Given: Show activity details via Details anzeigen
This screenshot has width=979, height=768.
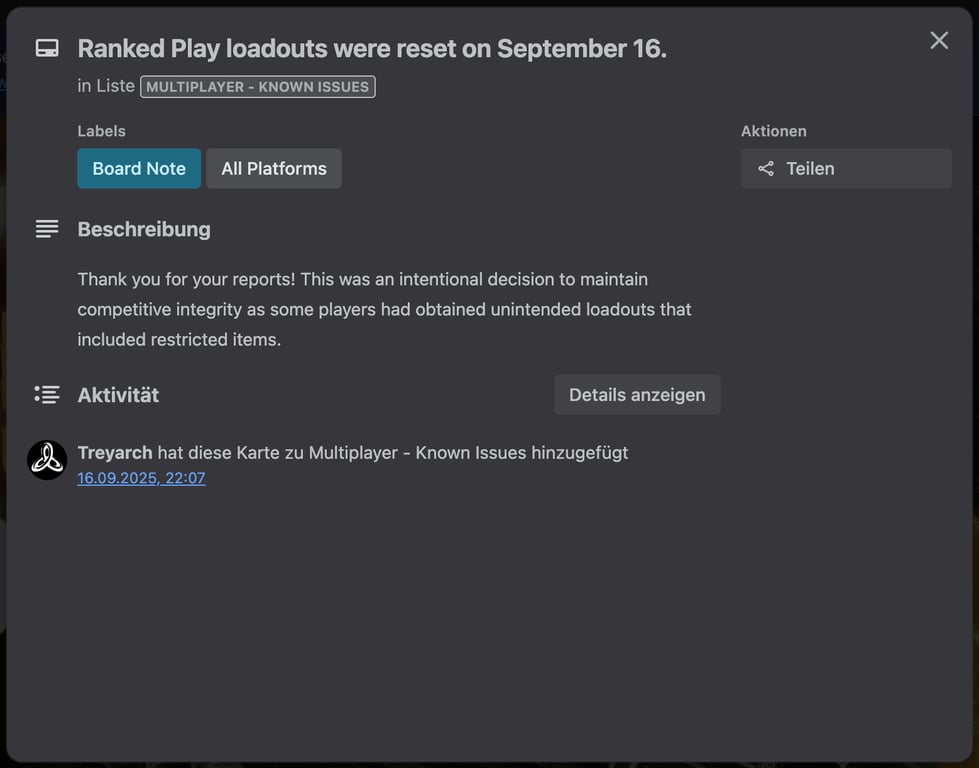Looking at the screenshot, I should coord(637,395).
